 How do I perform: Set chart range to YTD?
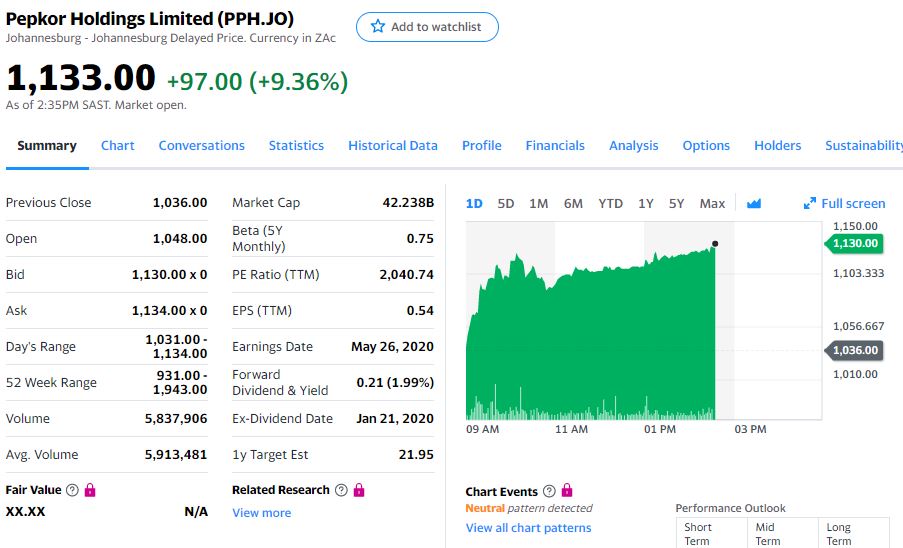tap(610, 203)
